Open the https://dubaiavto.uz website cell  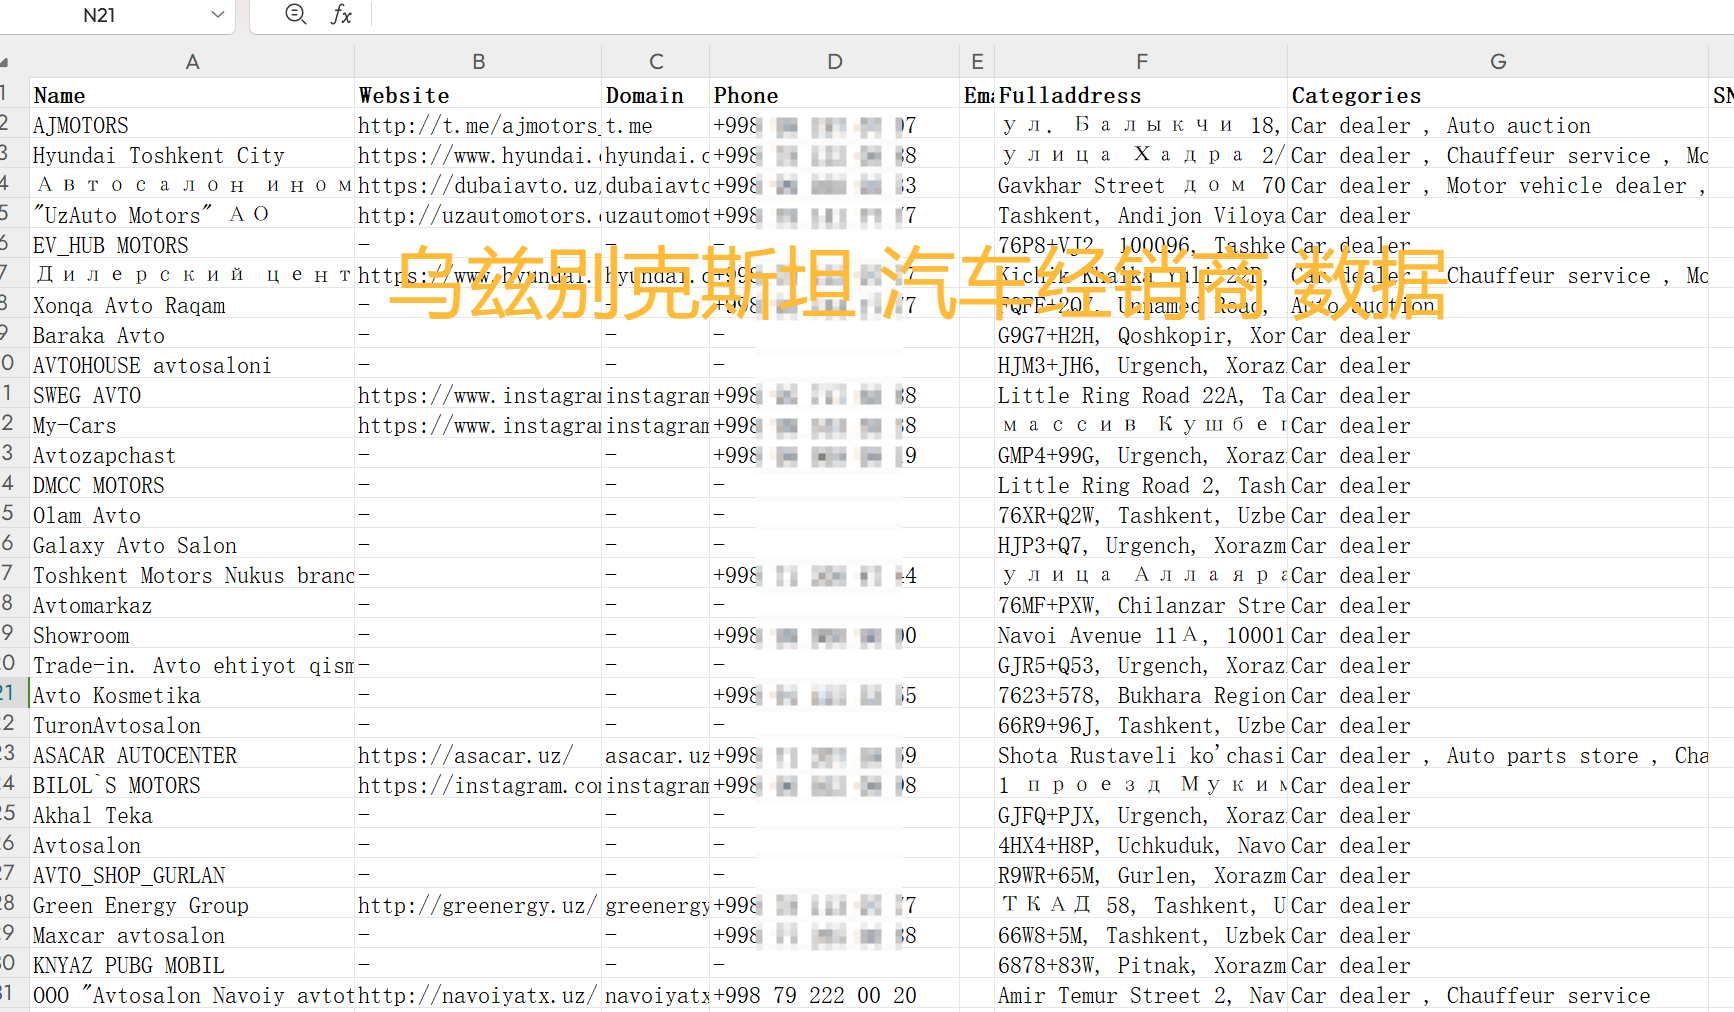tap(478, 185)
